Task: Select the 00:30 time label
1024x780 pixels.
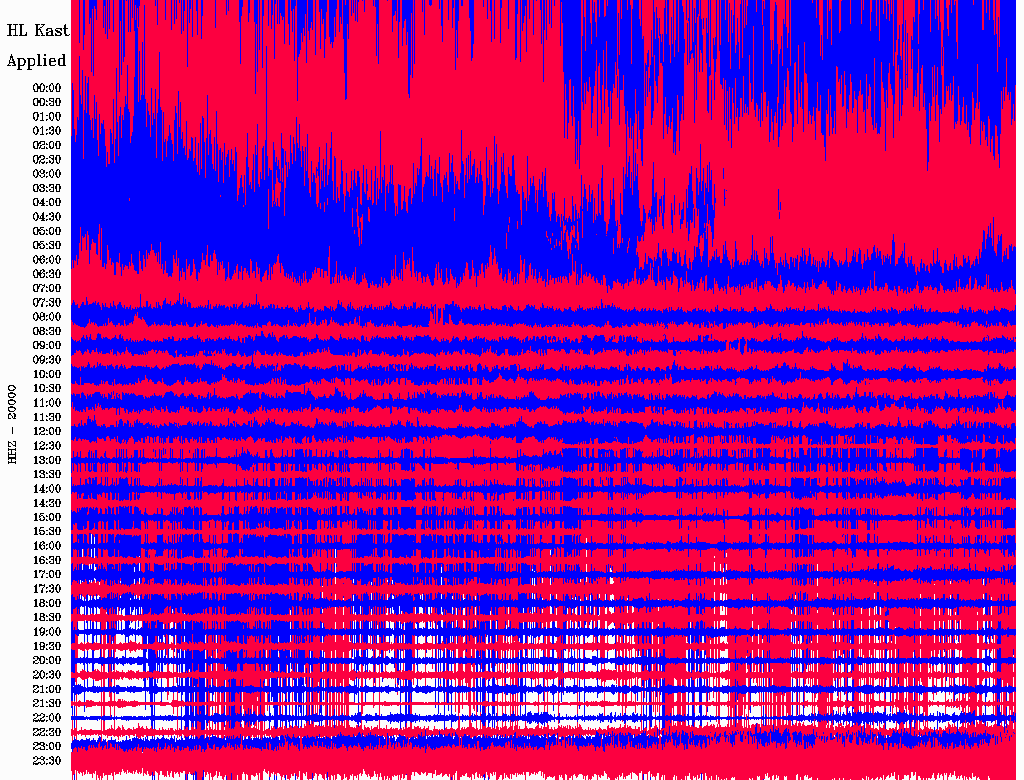Action: tap(47, 102)
